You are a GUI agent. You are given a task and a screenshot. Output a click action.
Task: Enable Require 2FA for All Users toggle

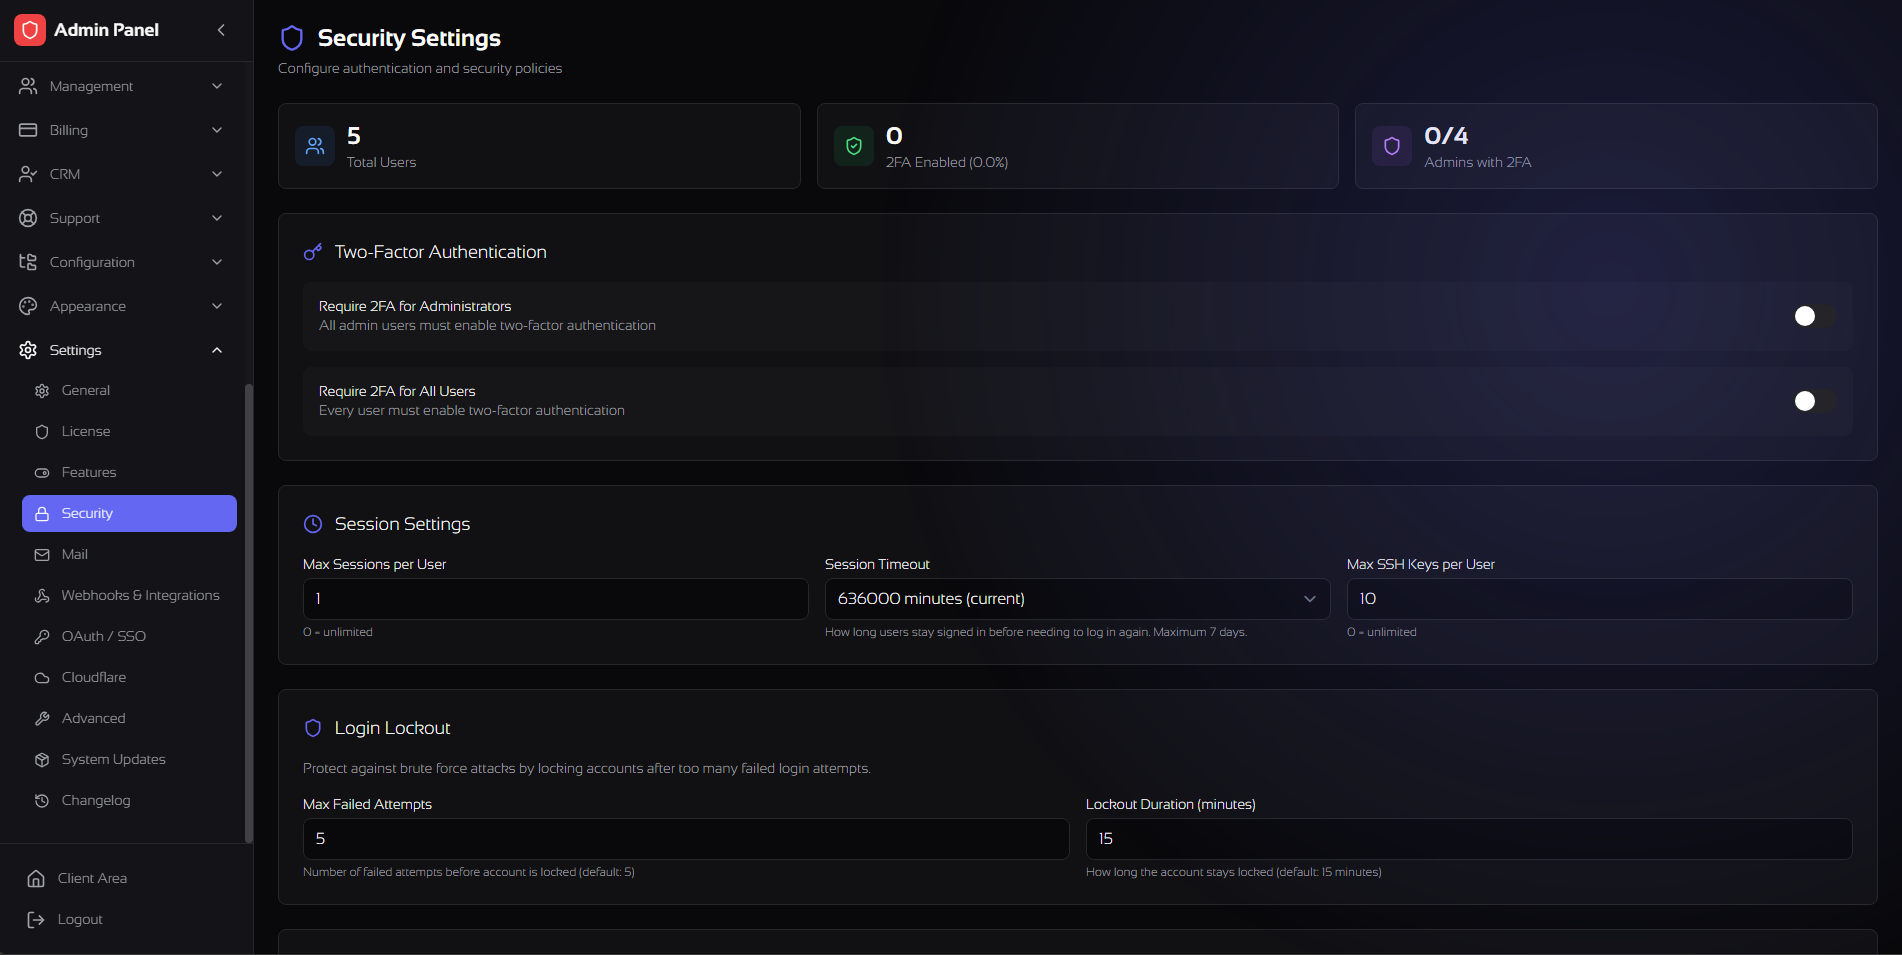1814,401
